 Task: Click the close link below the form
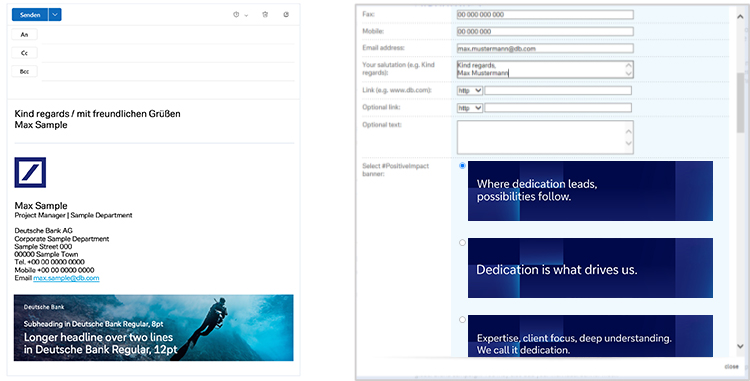pos(731,367)
